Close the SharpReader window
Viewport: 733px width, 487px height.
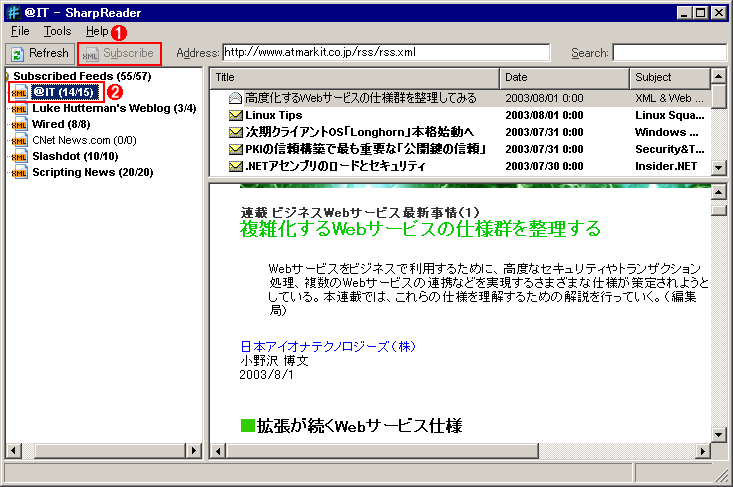point(719,13)
